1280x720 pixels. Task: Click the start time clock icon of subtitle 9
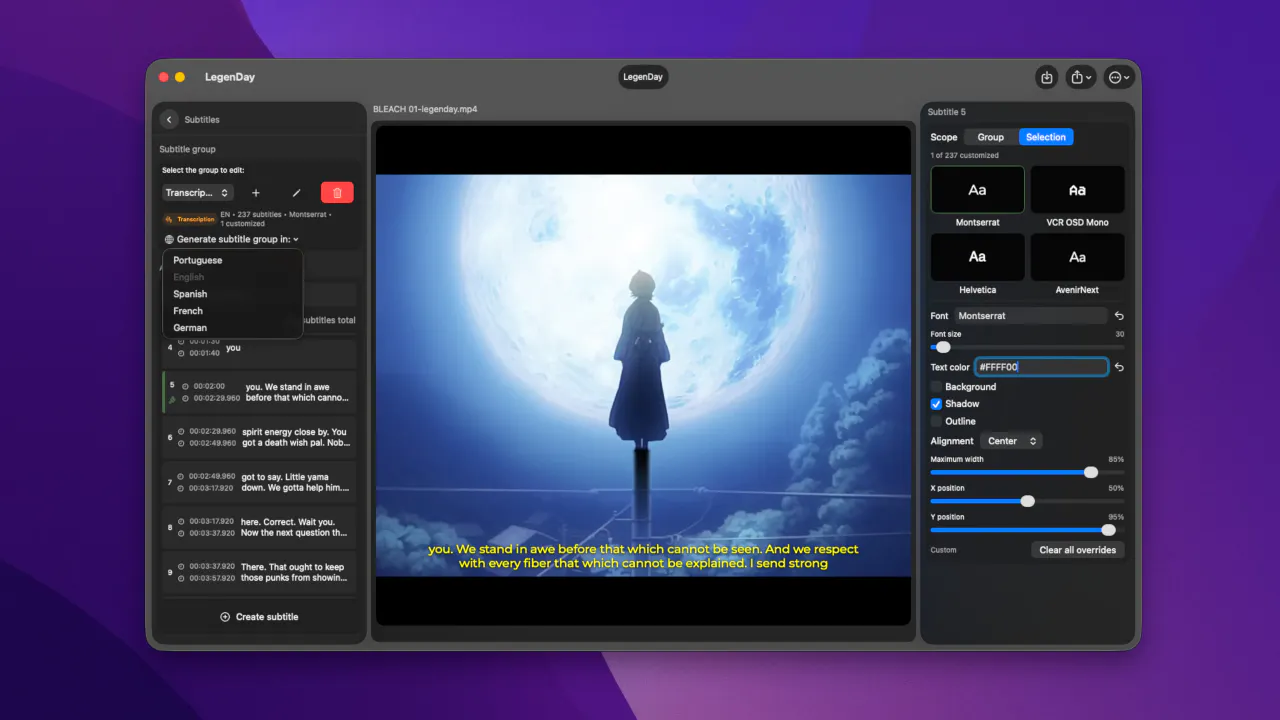coord(181,567)
